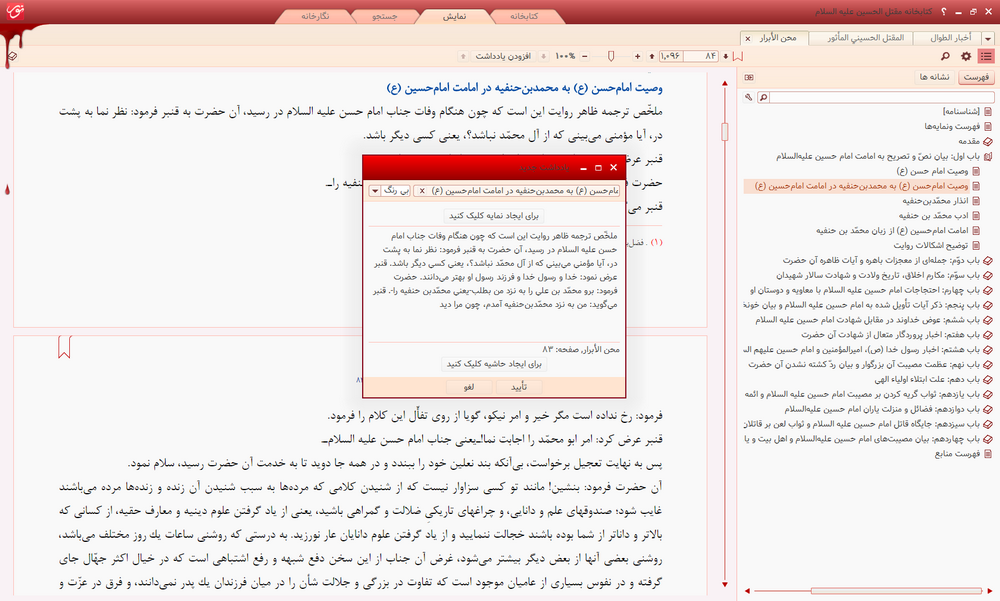Open the magnifier search icon in the book toolbar
1000x601 pixels.
946,56
